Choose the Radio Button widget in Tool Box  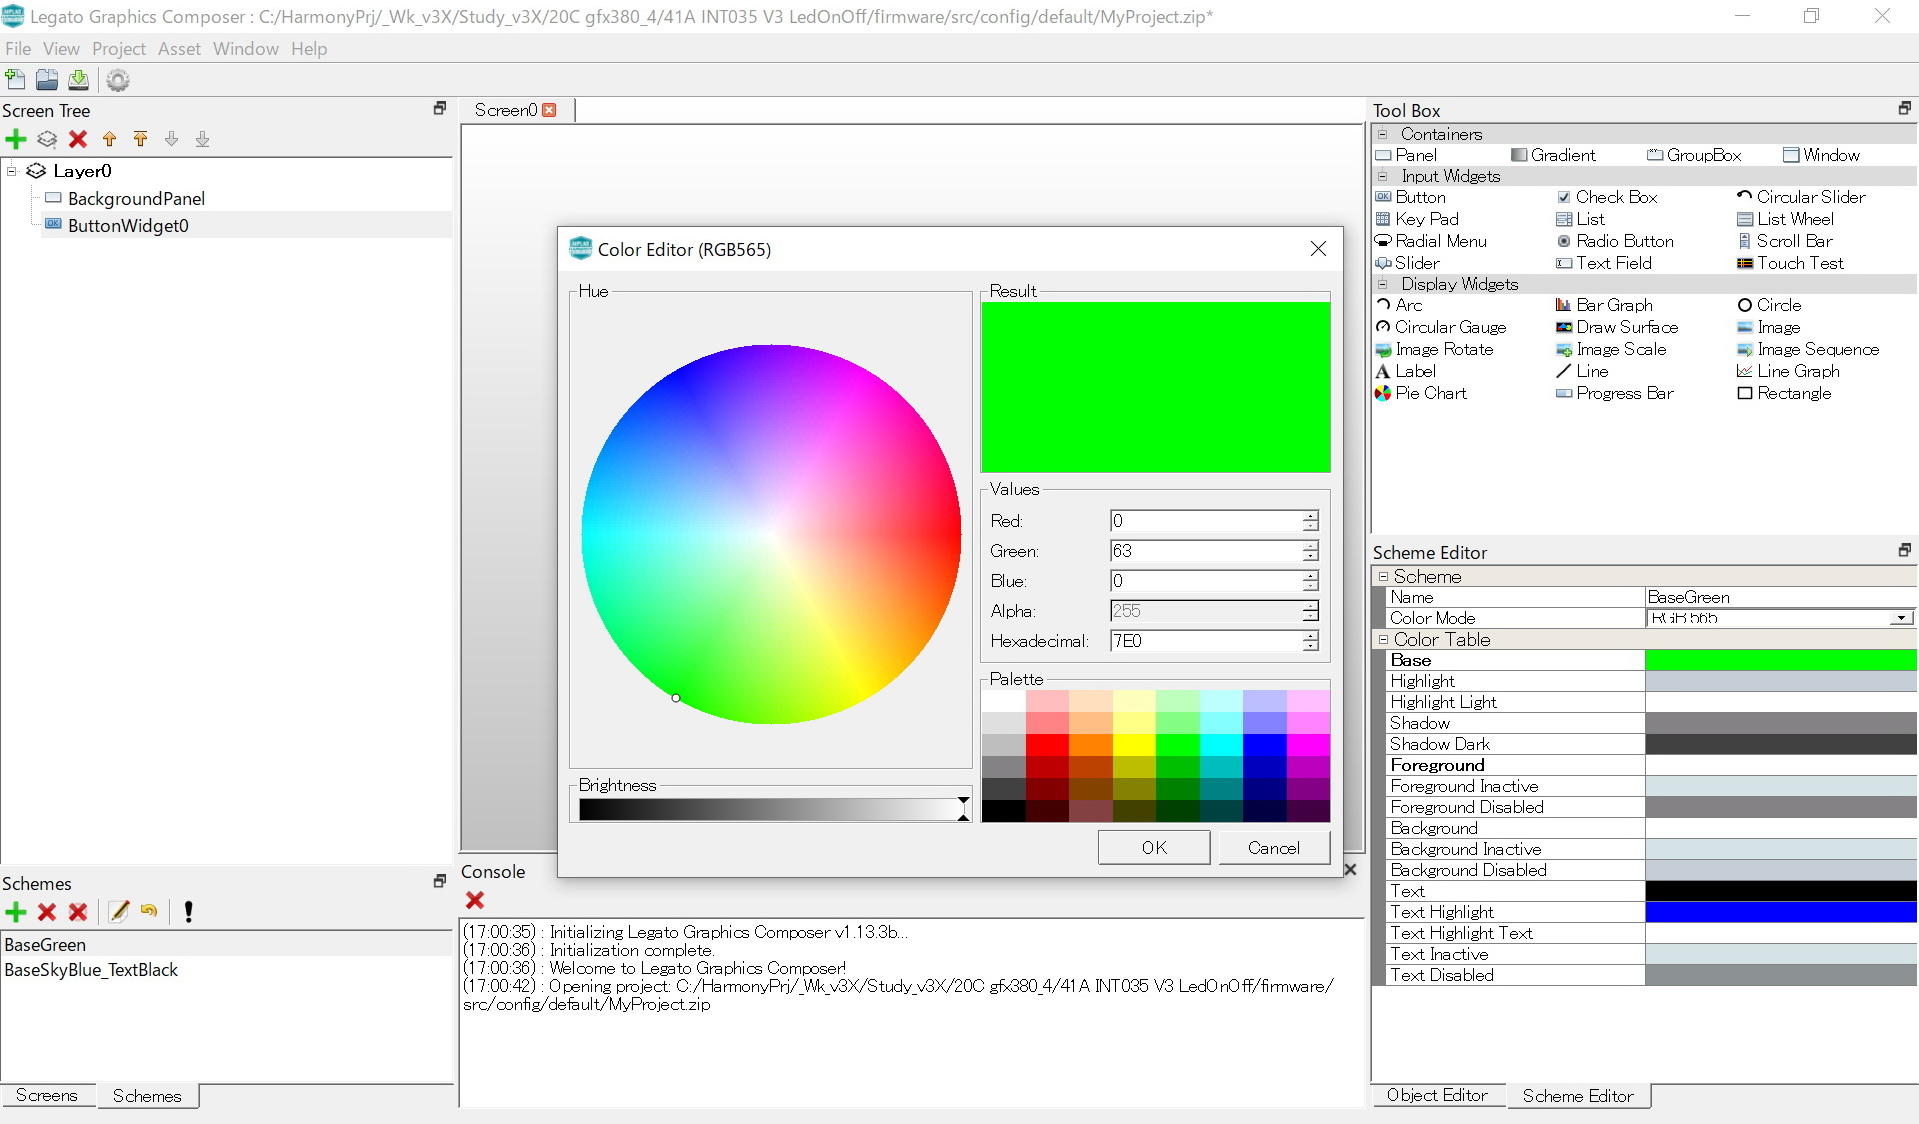(1624, 241)
